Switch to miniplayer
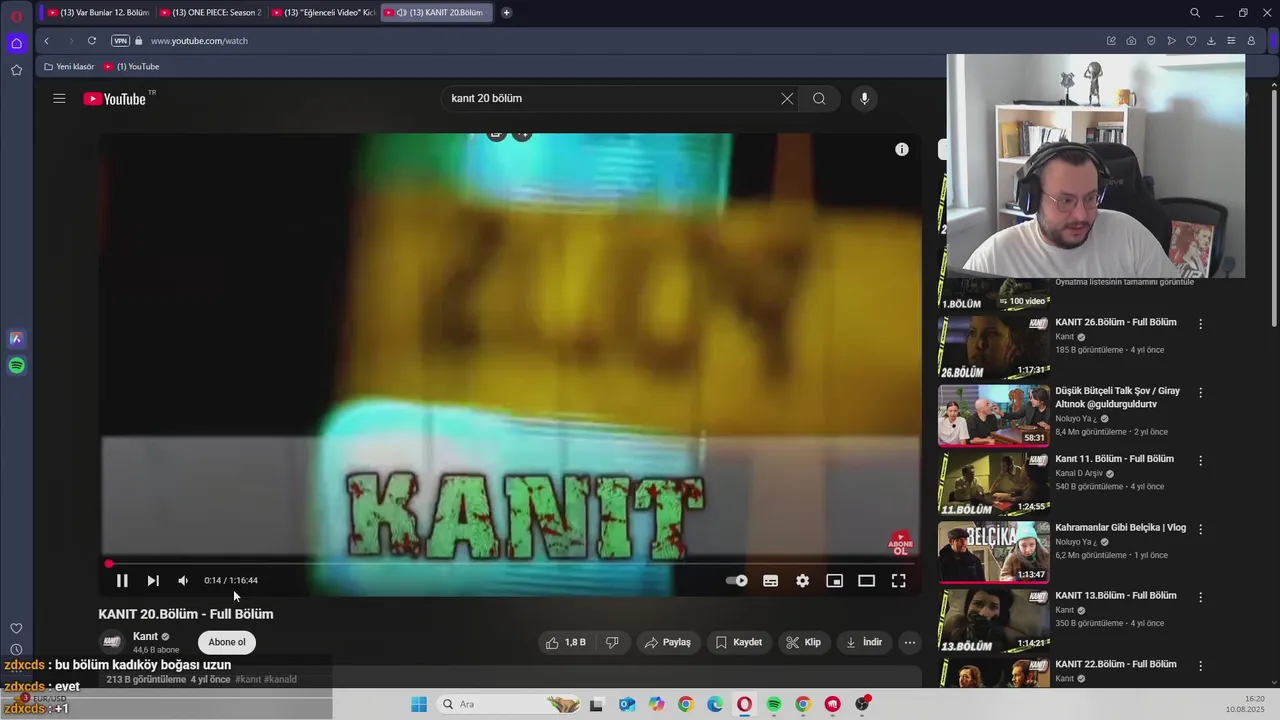1280x720 pixels. click(834, 580)
